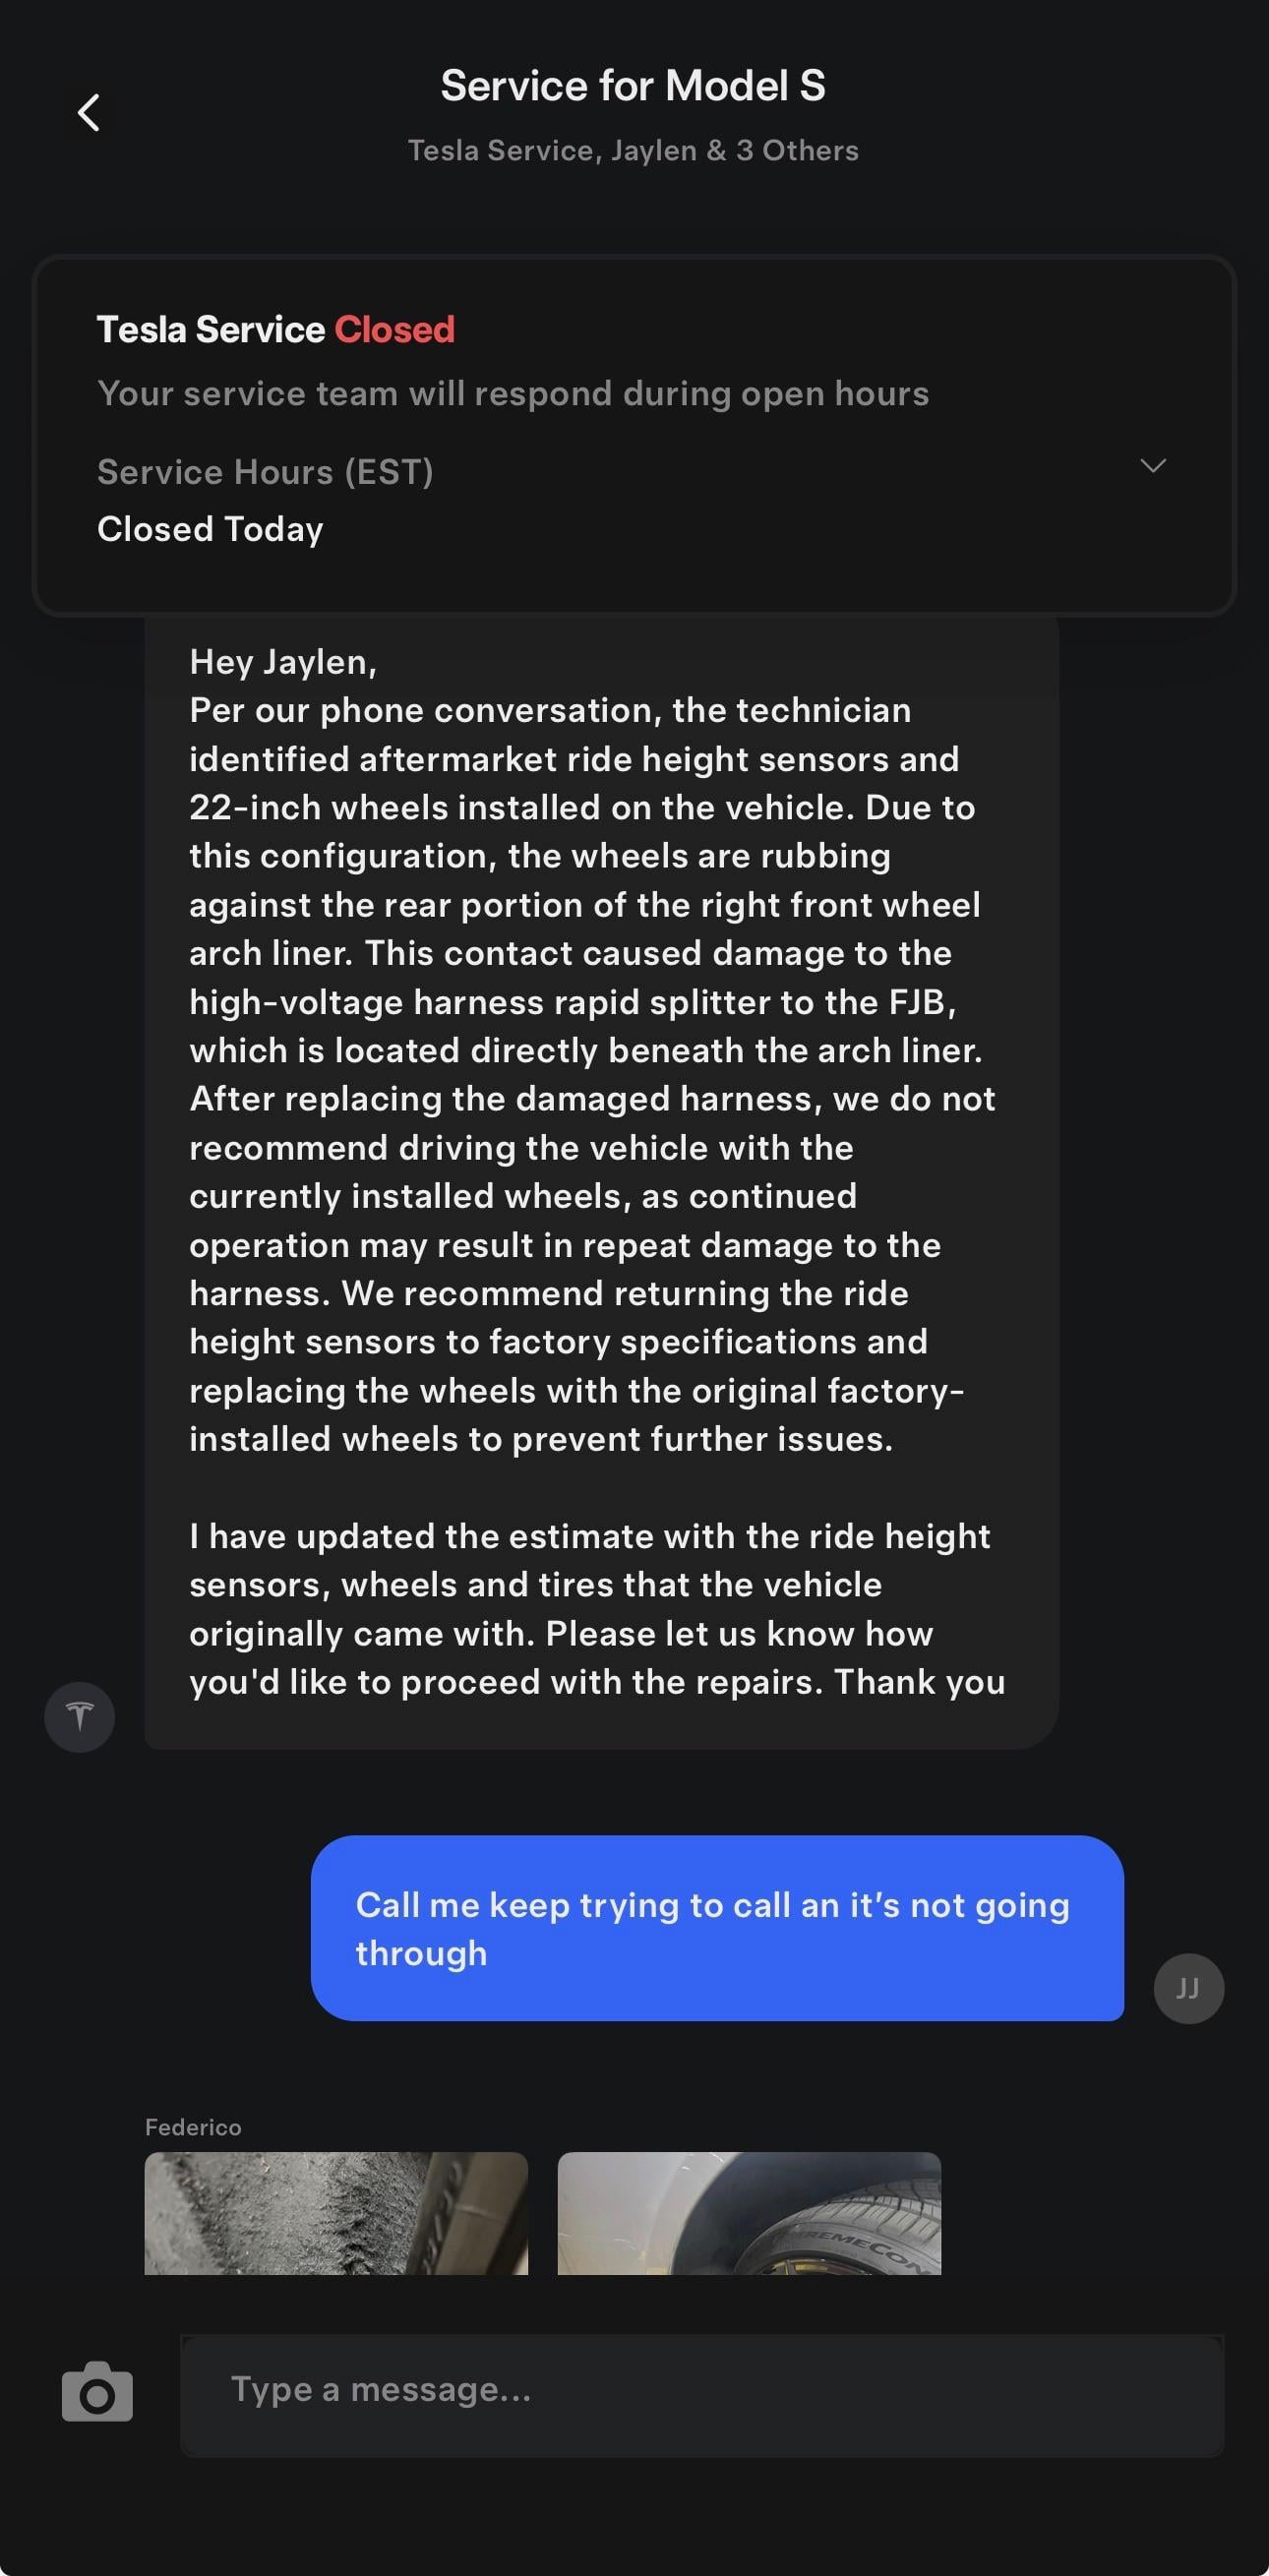Select the blue Call me message bubble

coord(717,1928)
